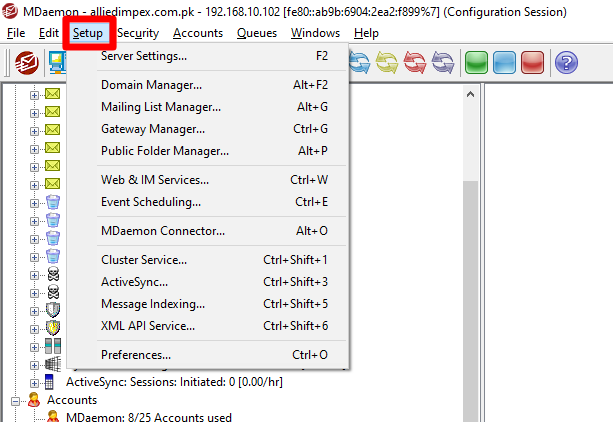
Task: Select Mailing List Manager option
Action: (161, 107)
